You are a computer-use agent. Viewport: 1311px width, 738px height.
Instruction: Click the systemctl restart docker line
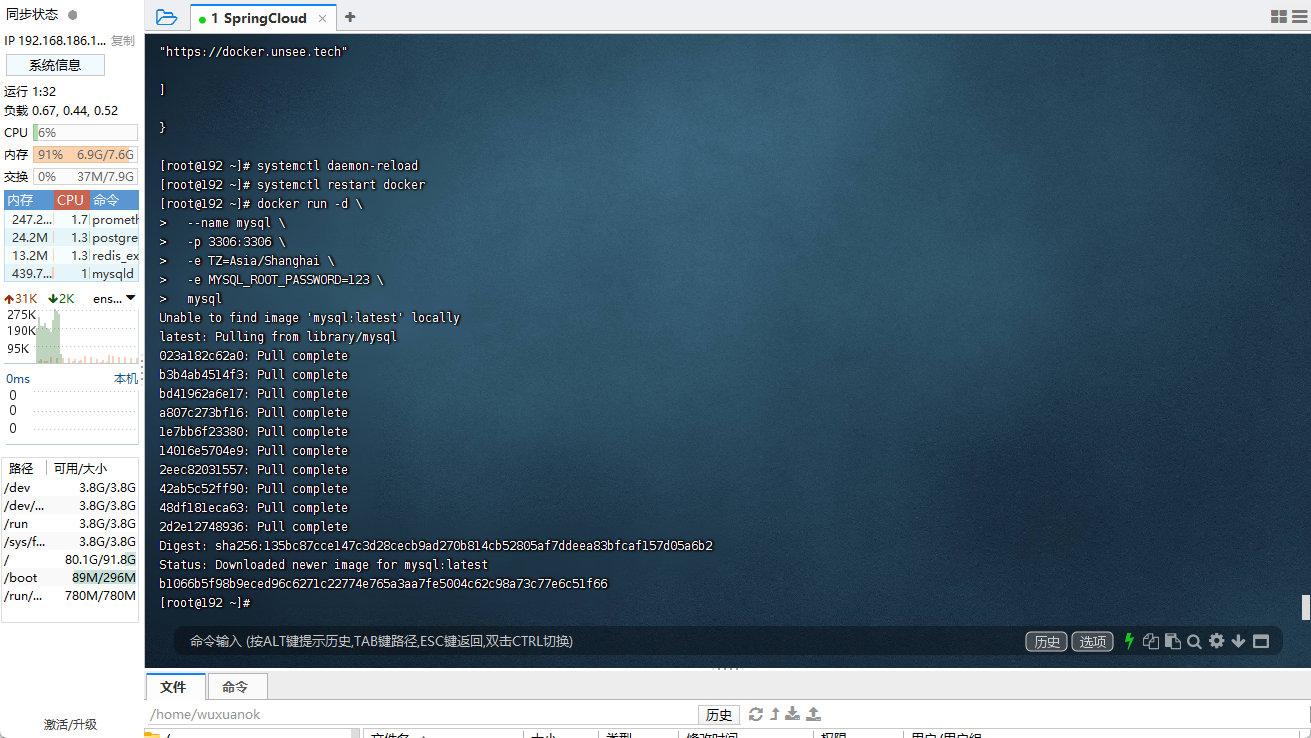point(292,185)
